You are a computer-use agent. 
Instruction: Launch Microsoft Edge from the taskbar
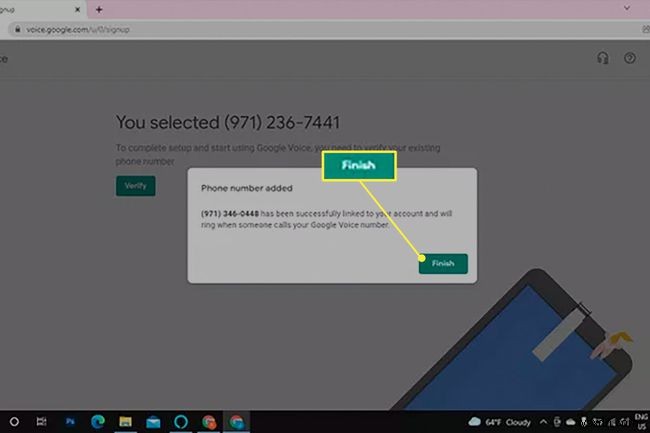point(98,422)
